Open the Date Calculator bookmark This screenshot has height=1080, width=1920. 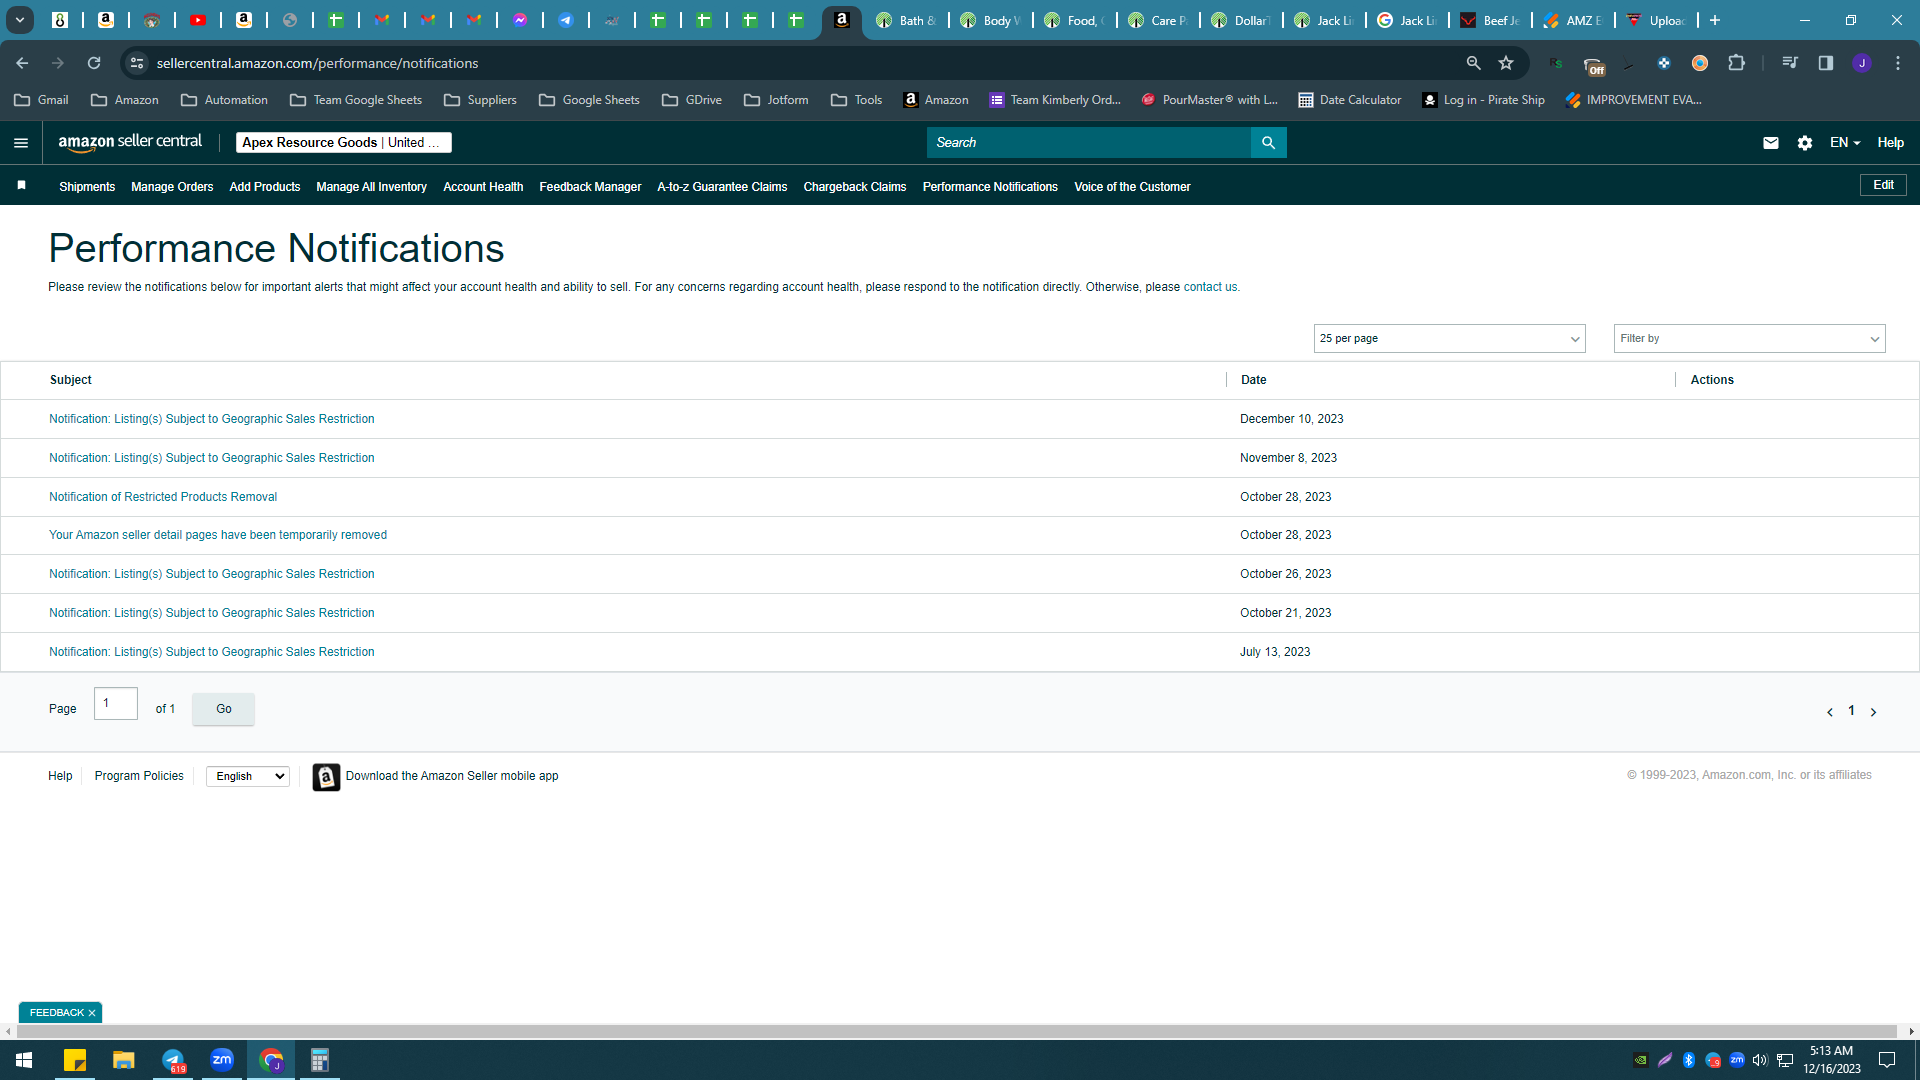(x=1349, y=100)
